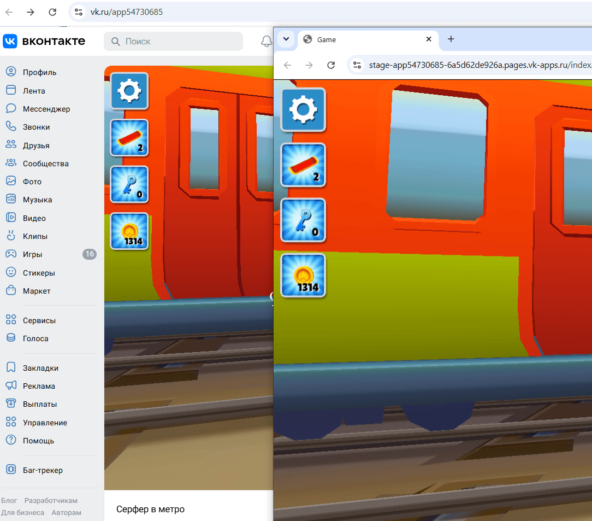Screen dimensions: 592x521
Task: Open notifications bell in VK header
Action: [x=267, y=41]
